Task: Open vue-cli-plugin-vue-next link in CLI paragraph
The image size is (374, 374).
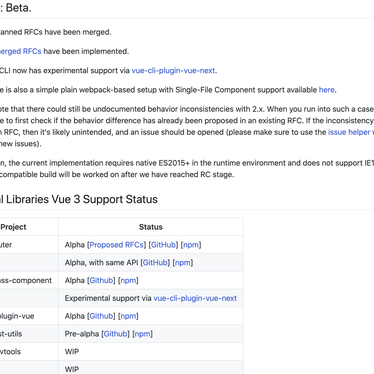Action: [x=174, y=71]
